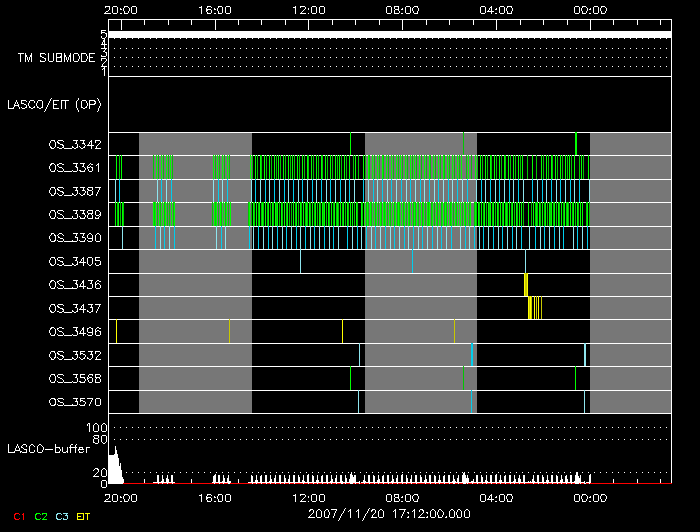Click the yellow marker in OS_3436 row
700x532 pixels.
[526, 284]
